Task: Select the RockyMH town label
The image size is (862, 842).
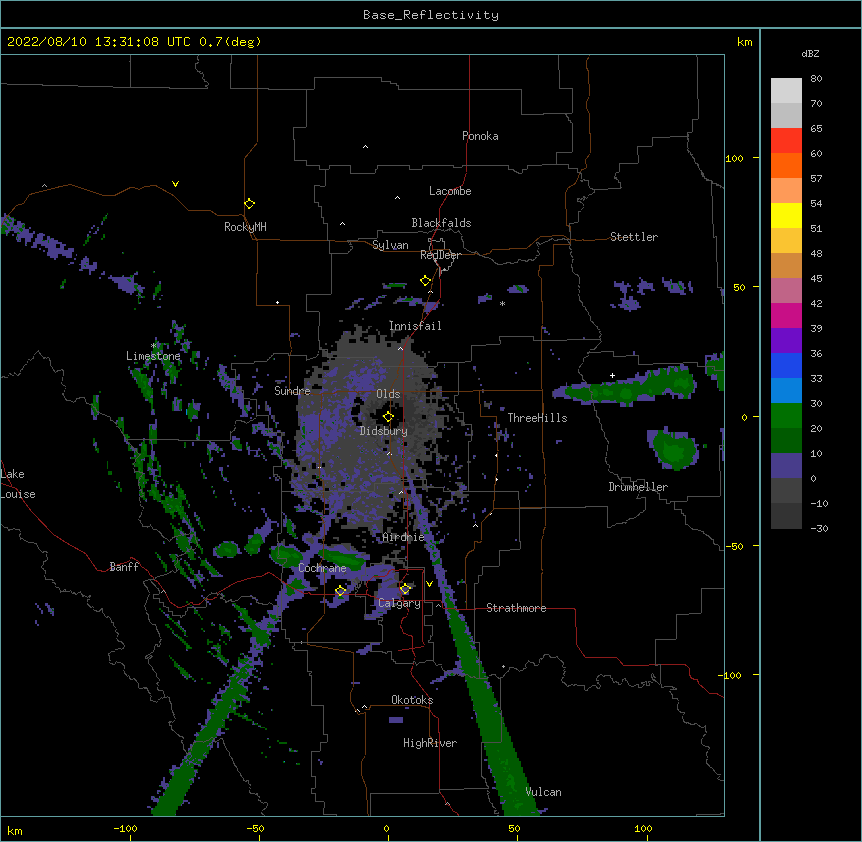Action: pyautogui.click(x=245, y=227)
